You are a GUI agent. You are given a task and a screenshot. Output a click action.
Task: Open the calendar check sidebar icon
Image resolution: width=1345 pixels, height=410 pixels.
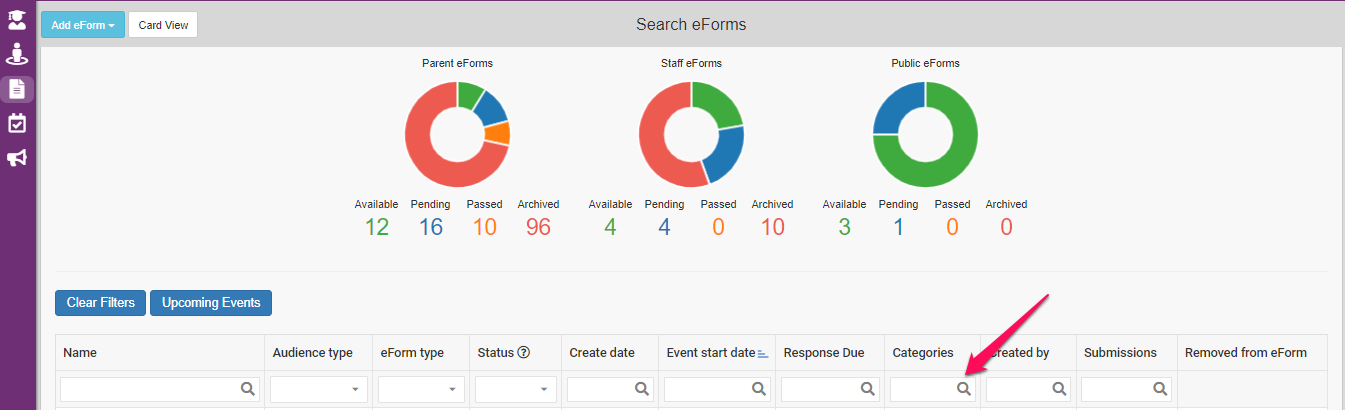click(x=17, y=123)
